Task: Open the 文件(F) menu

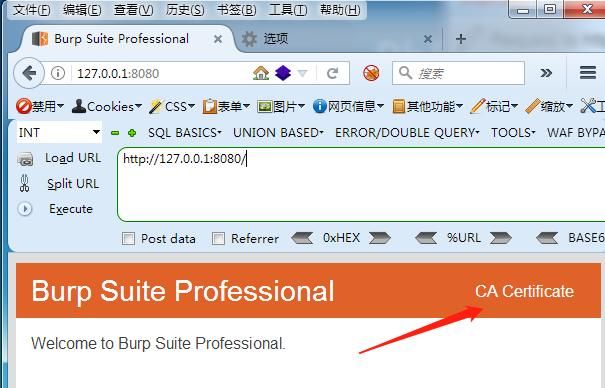Action: (x=32, y=10)
